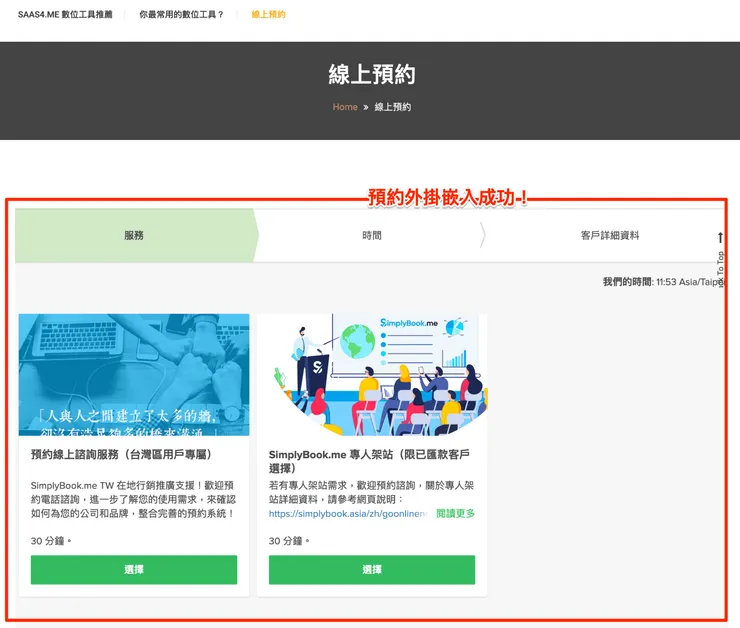Click the 線上預約 breadcrumb text
Screen dimensions: 740x628
pyautogui.click(x=393, y=107)
